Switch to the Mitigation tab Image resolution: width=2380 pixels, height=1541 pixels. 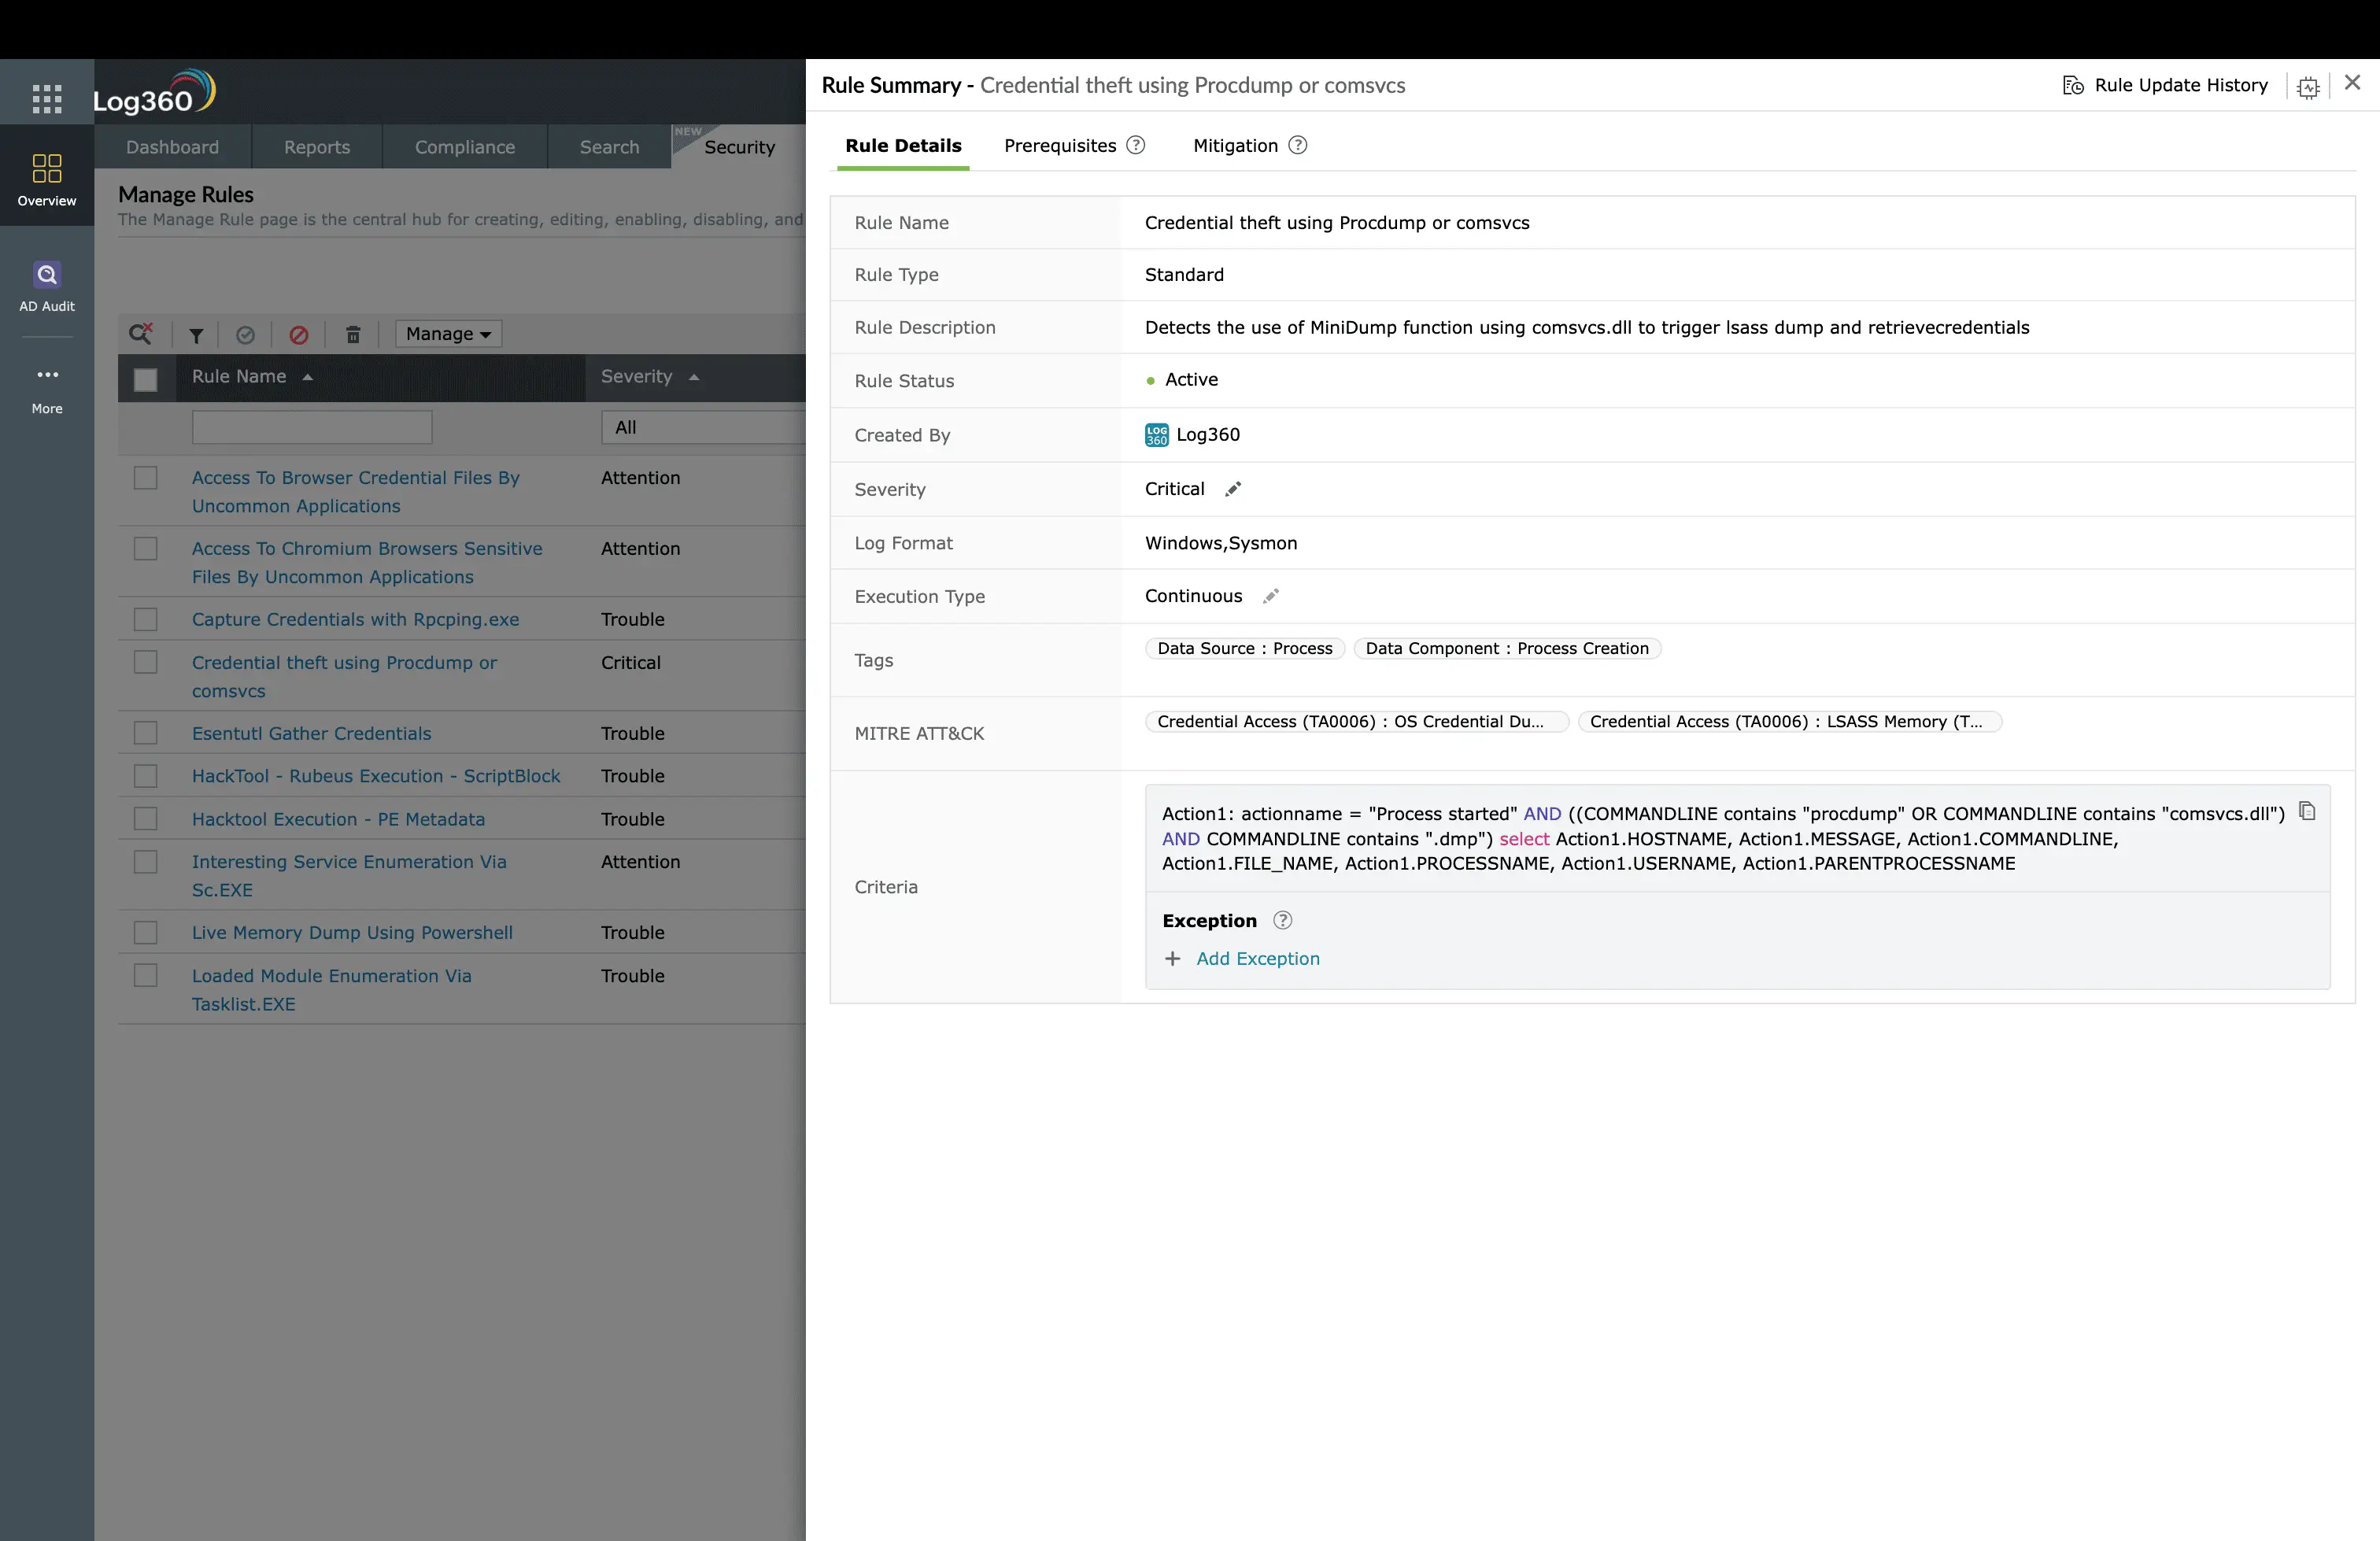(1235, 146)
